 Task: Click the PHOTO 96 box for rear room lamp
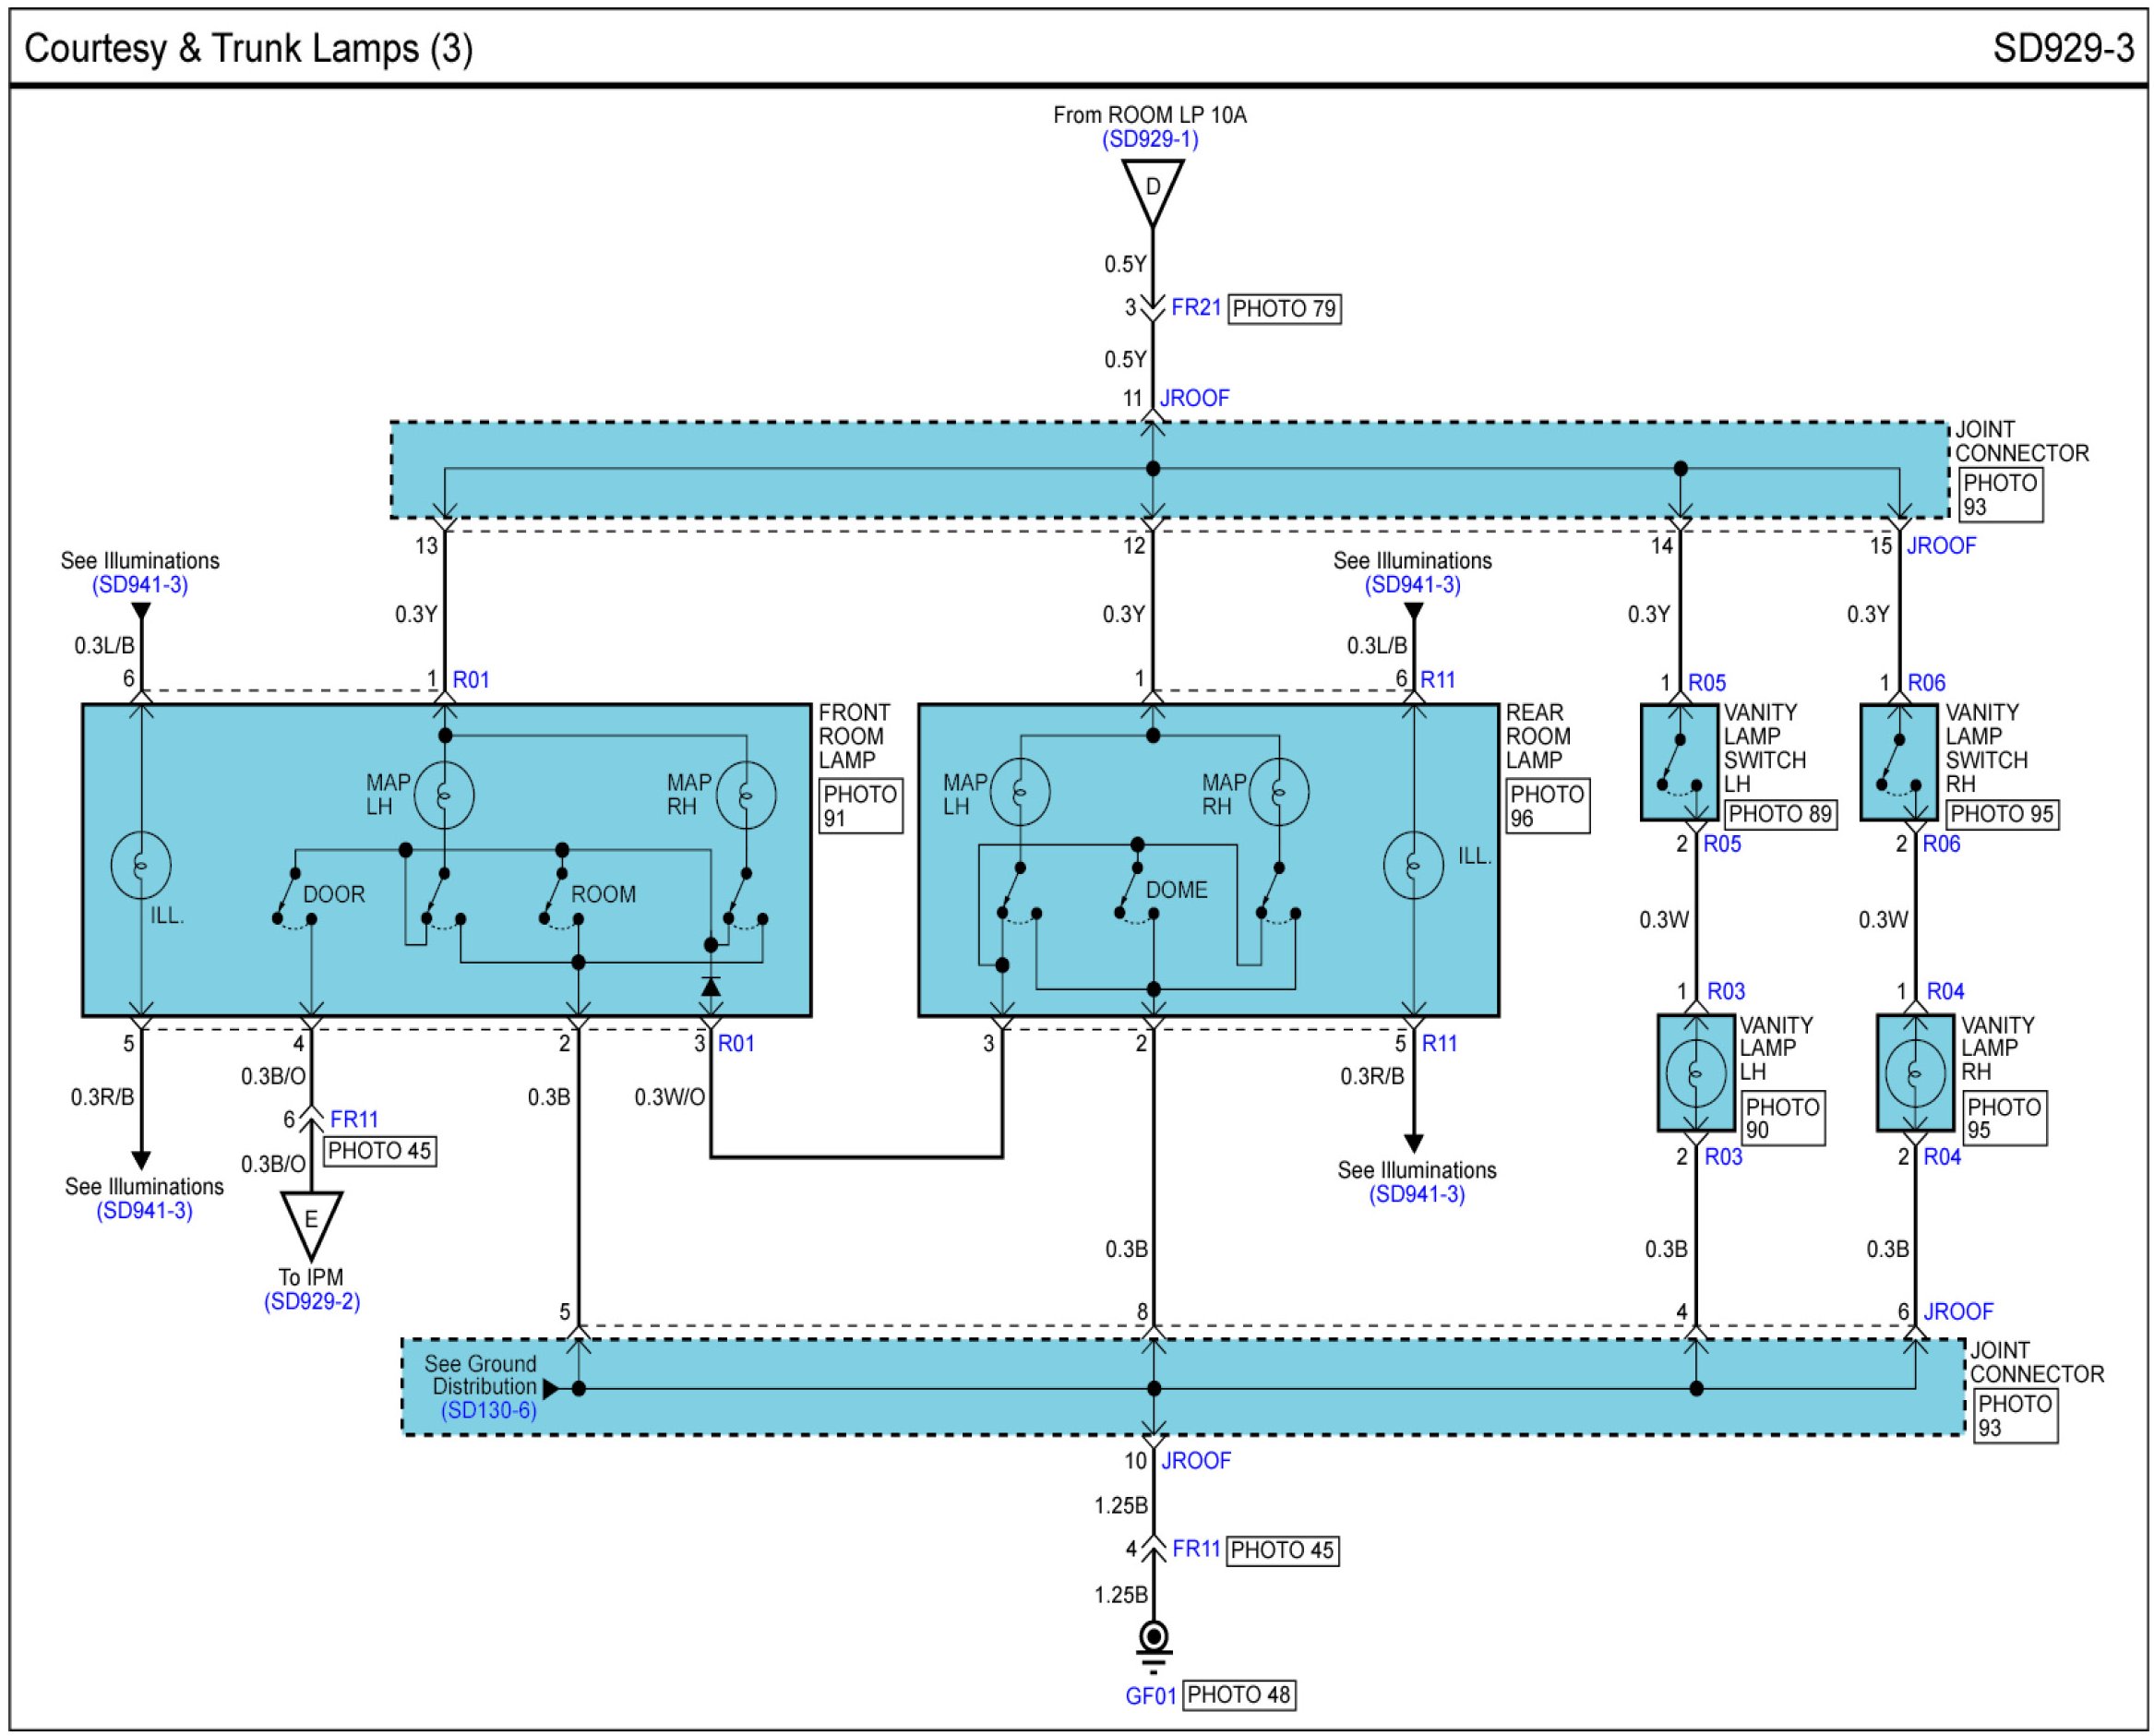1546,806
